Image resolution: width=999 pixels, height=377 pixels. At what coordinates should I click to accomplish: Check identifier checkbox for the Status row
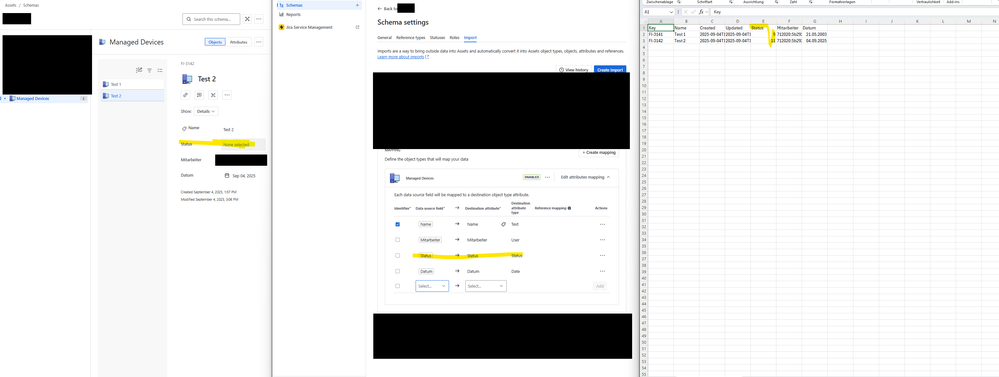tap(398, 255)
